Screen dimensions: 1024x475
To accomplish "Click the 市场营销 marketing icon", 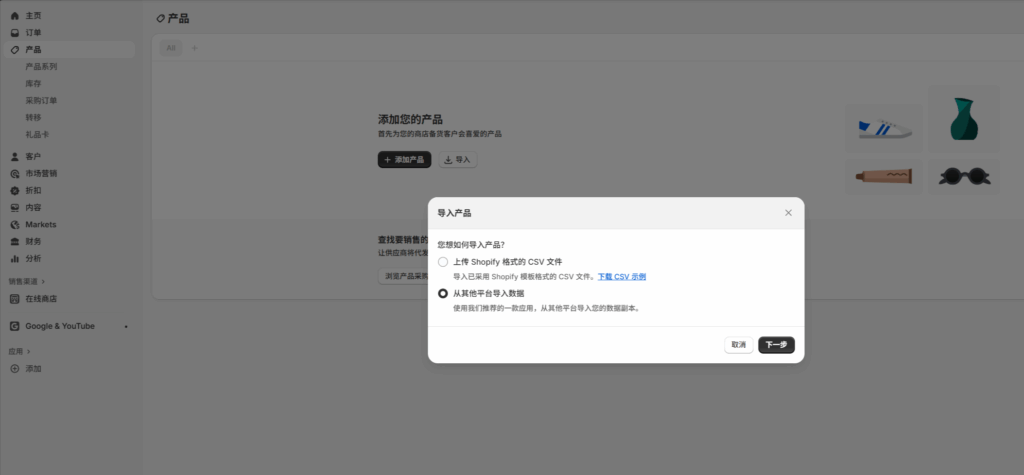I will coord(14,173).
